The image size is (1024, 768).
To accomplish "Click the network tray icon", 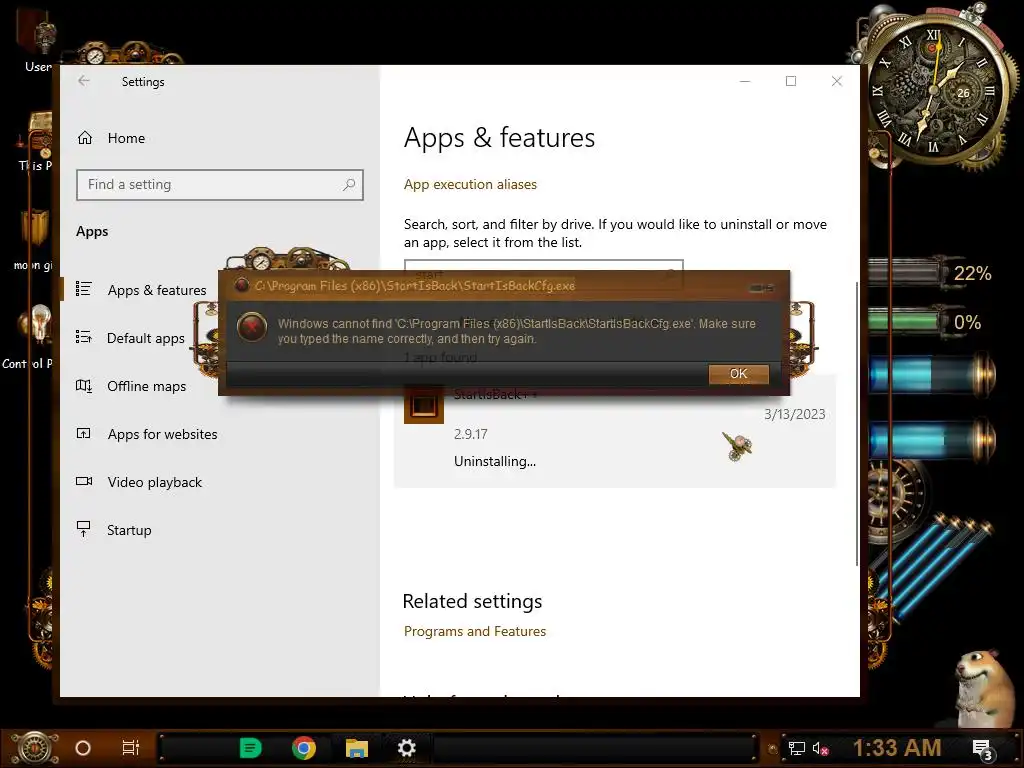I will [796, 748].
